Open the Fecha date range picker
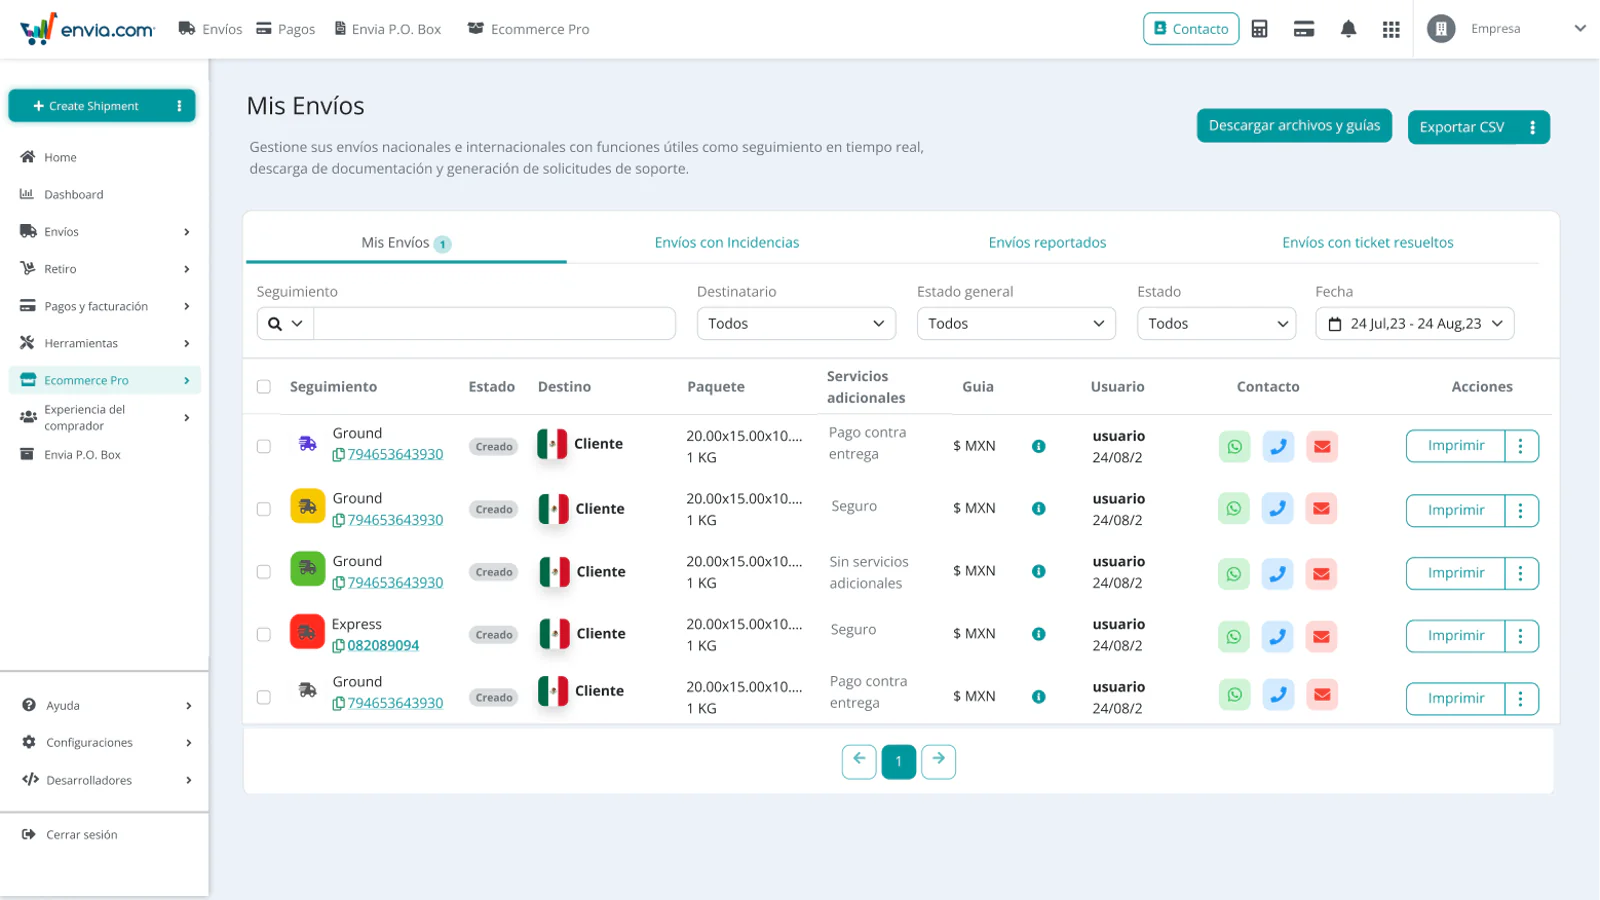Viewport: 1600px width, 900px height. click(1414, 323)
